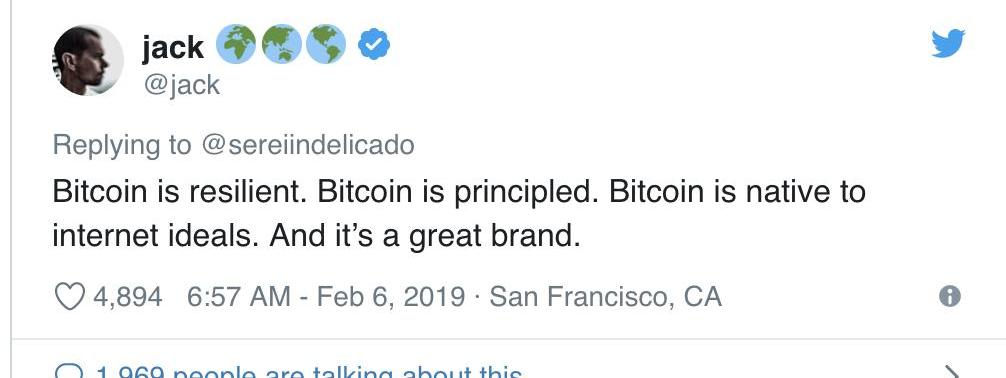Viewport: 1006px width, 378px height.
Task: Like the tweet with the heart icon
Action: (x=69, y=297)
